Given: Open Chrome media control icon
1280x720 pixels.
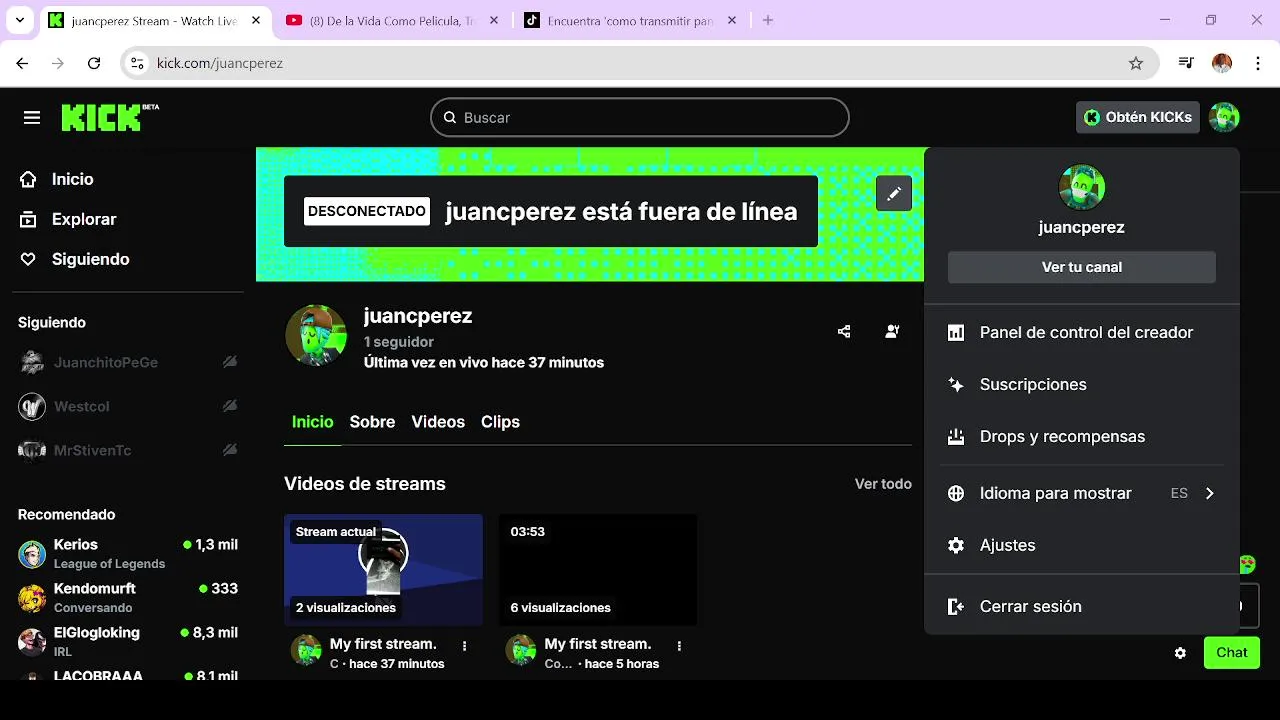Looking at the screenshot, I should [x=1186, y=63].
